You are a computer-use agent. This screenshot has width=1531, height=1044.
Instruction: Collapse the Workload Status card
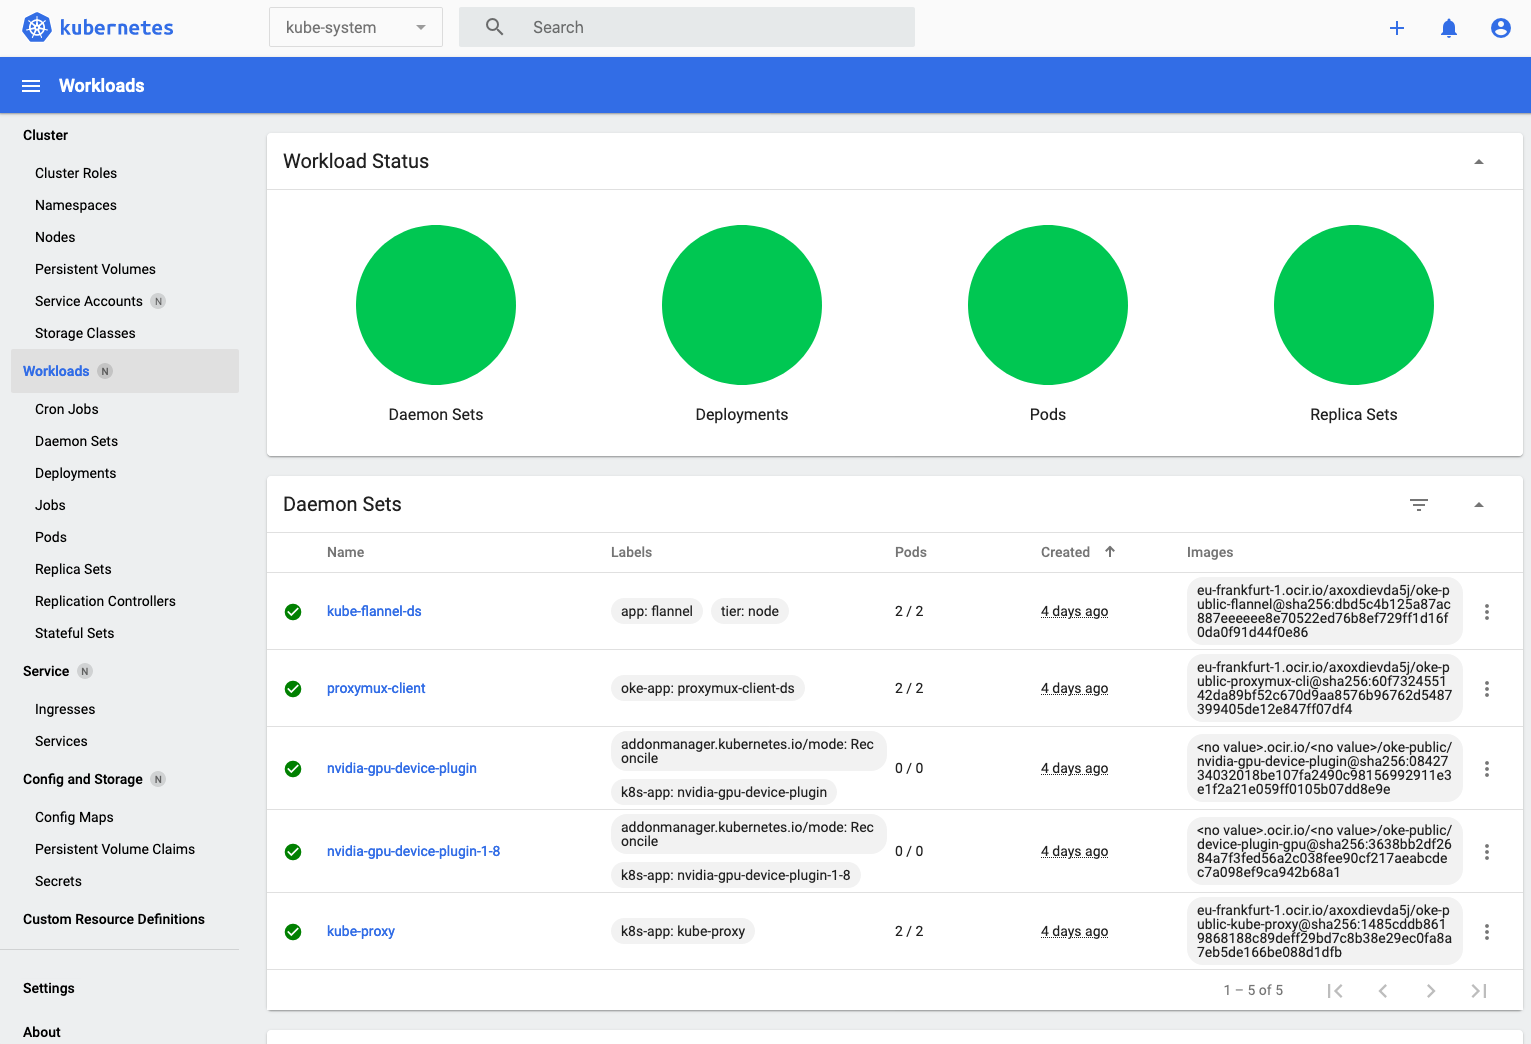point(1479,162)
